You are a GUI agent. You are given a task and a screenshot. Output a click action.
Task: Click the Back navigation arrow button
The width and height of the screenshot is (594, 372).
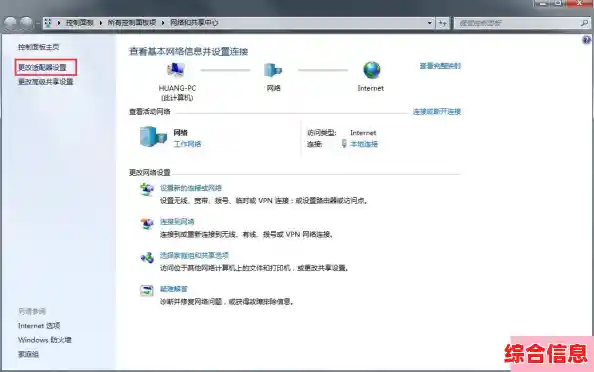click(x=10, y=23)
